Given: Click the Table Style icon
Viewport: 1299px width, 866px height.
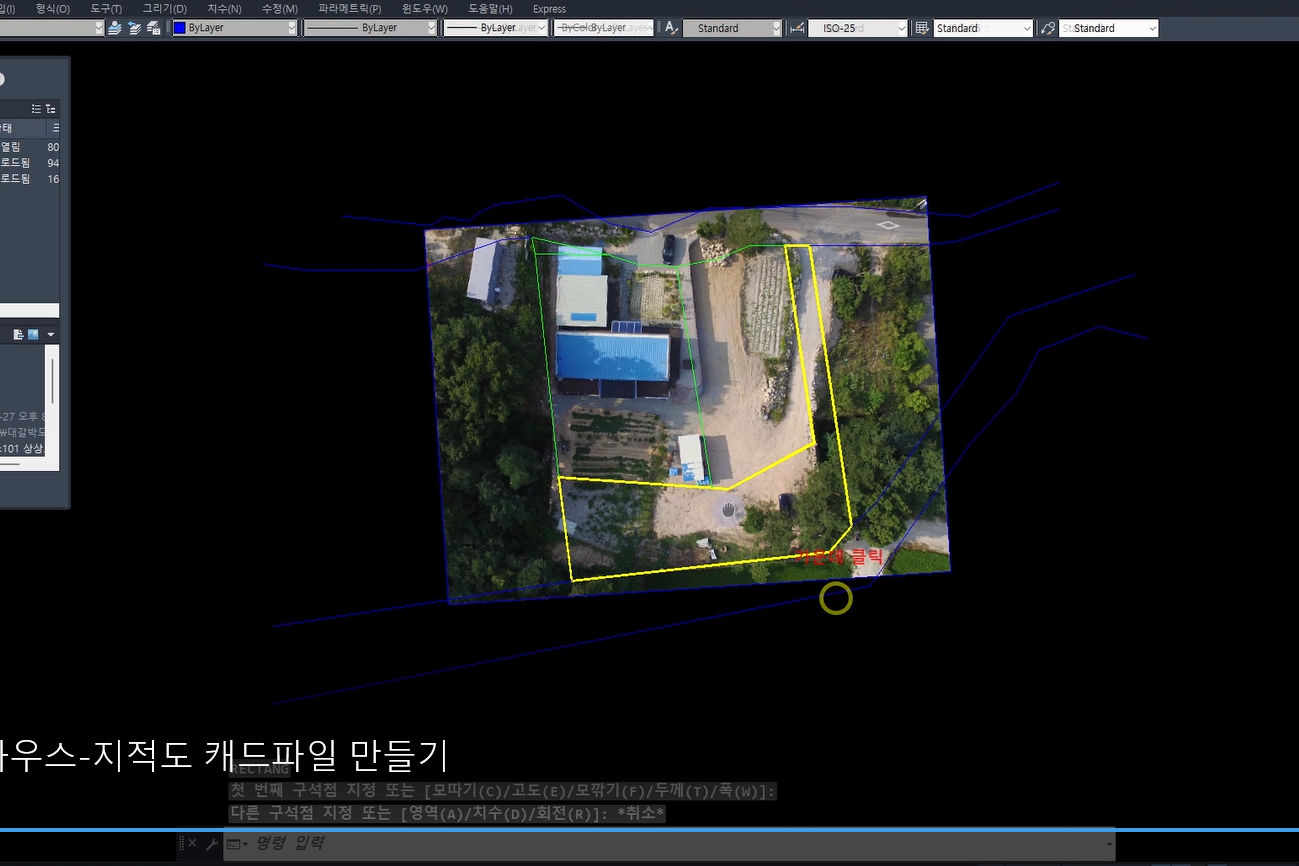Looking at the screenshot, I should [x=922, y=28].
